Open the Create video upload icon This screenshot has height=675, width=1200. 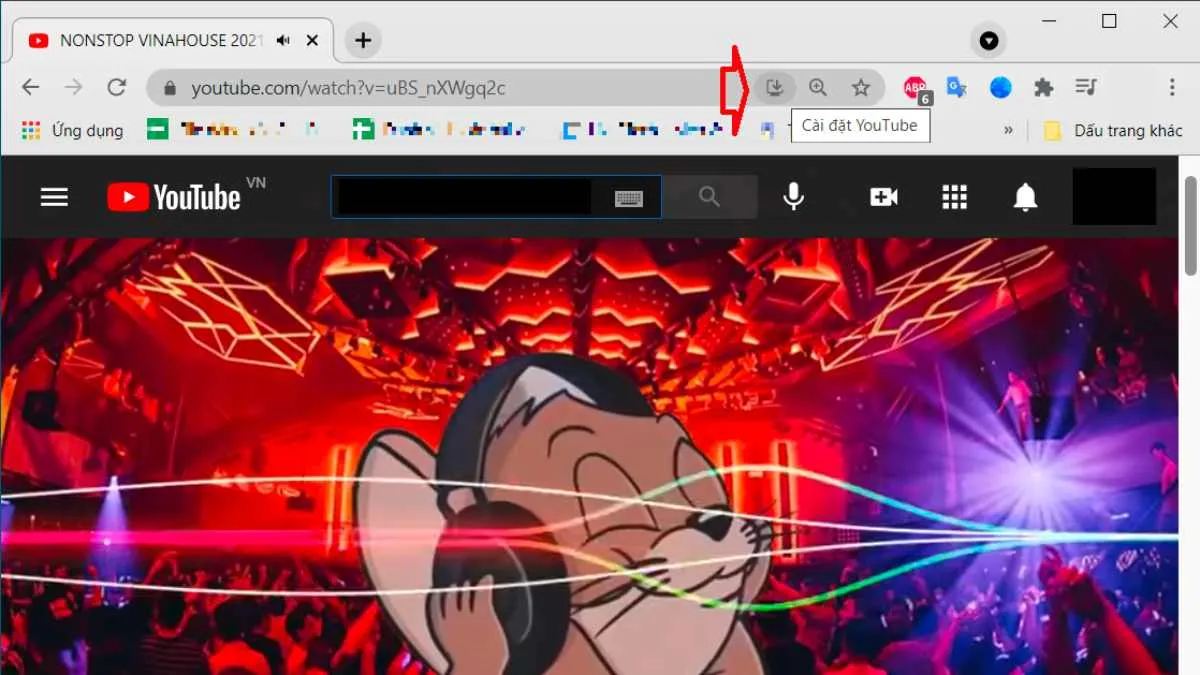pos(882,196)
